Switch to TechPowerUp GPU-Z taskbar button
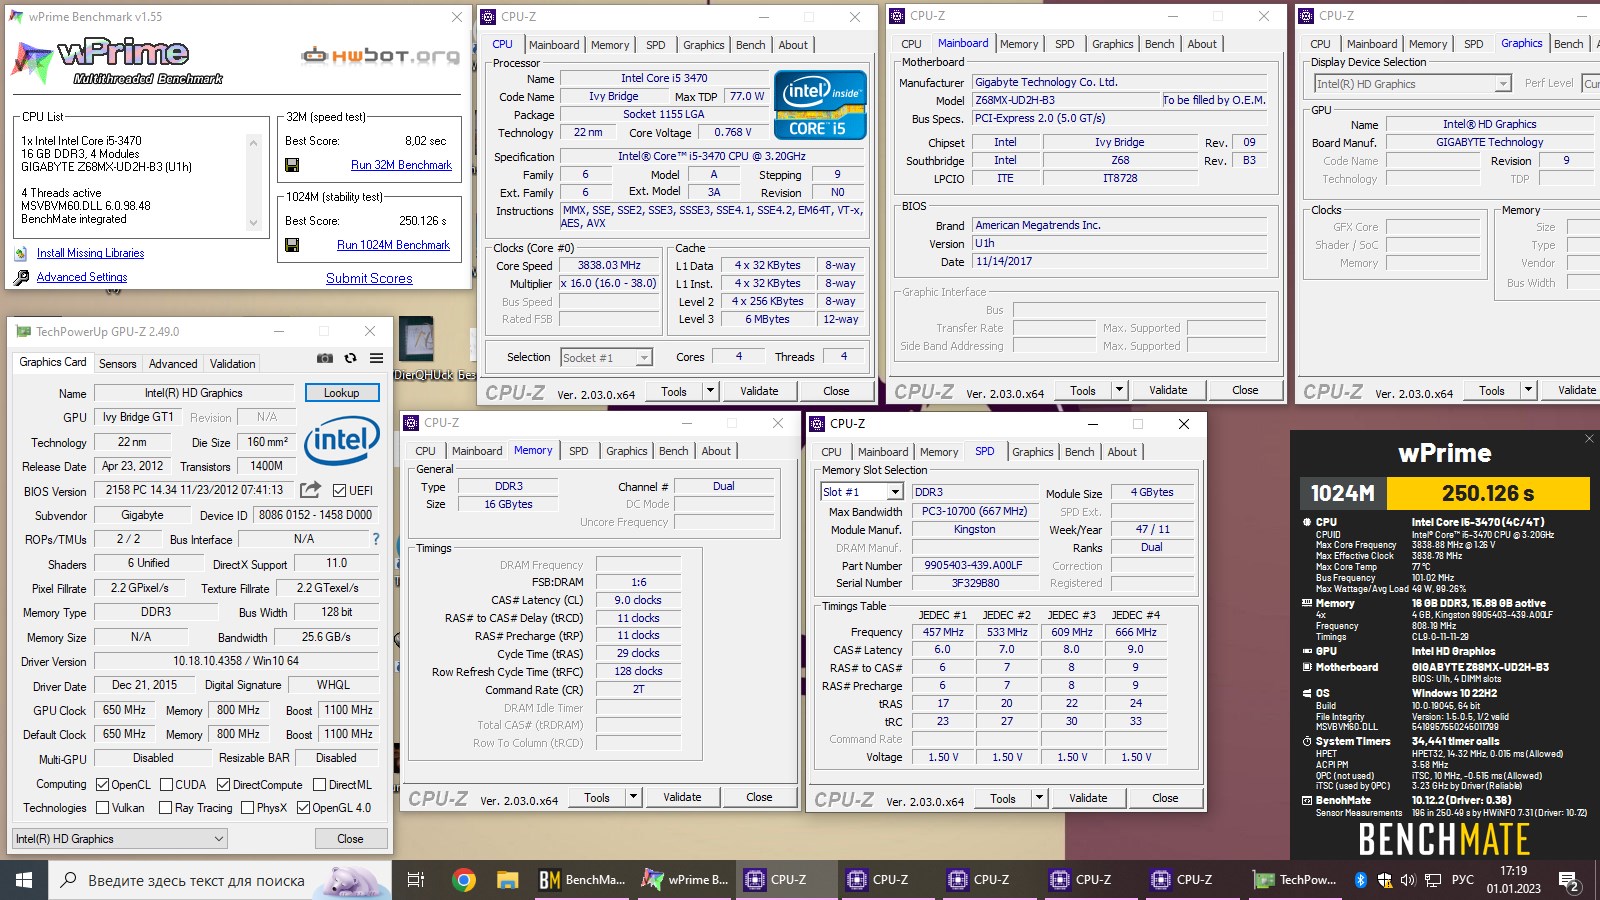Viewport: 1600px width, 900px height. (x=1295, y=880)
